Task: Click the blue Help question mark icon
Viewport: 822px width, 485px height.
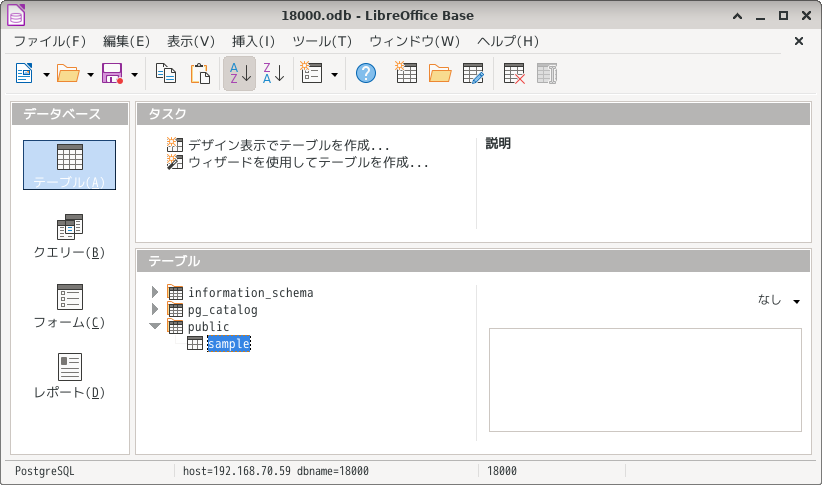Action: [x=365, y=73]
